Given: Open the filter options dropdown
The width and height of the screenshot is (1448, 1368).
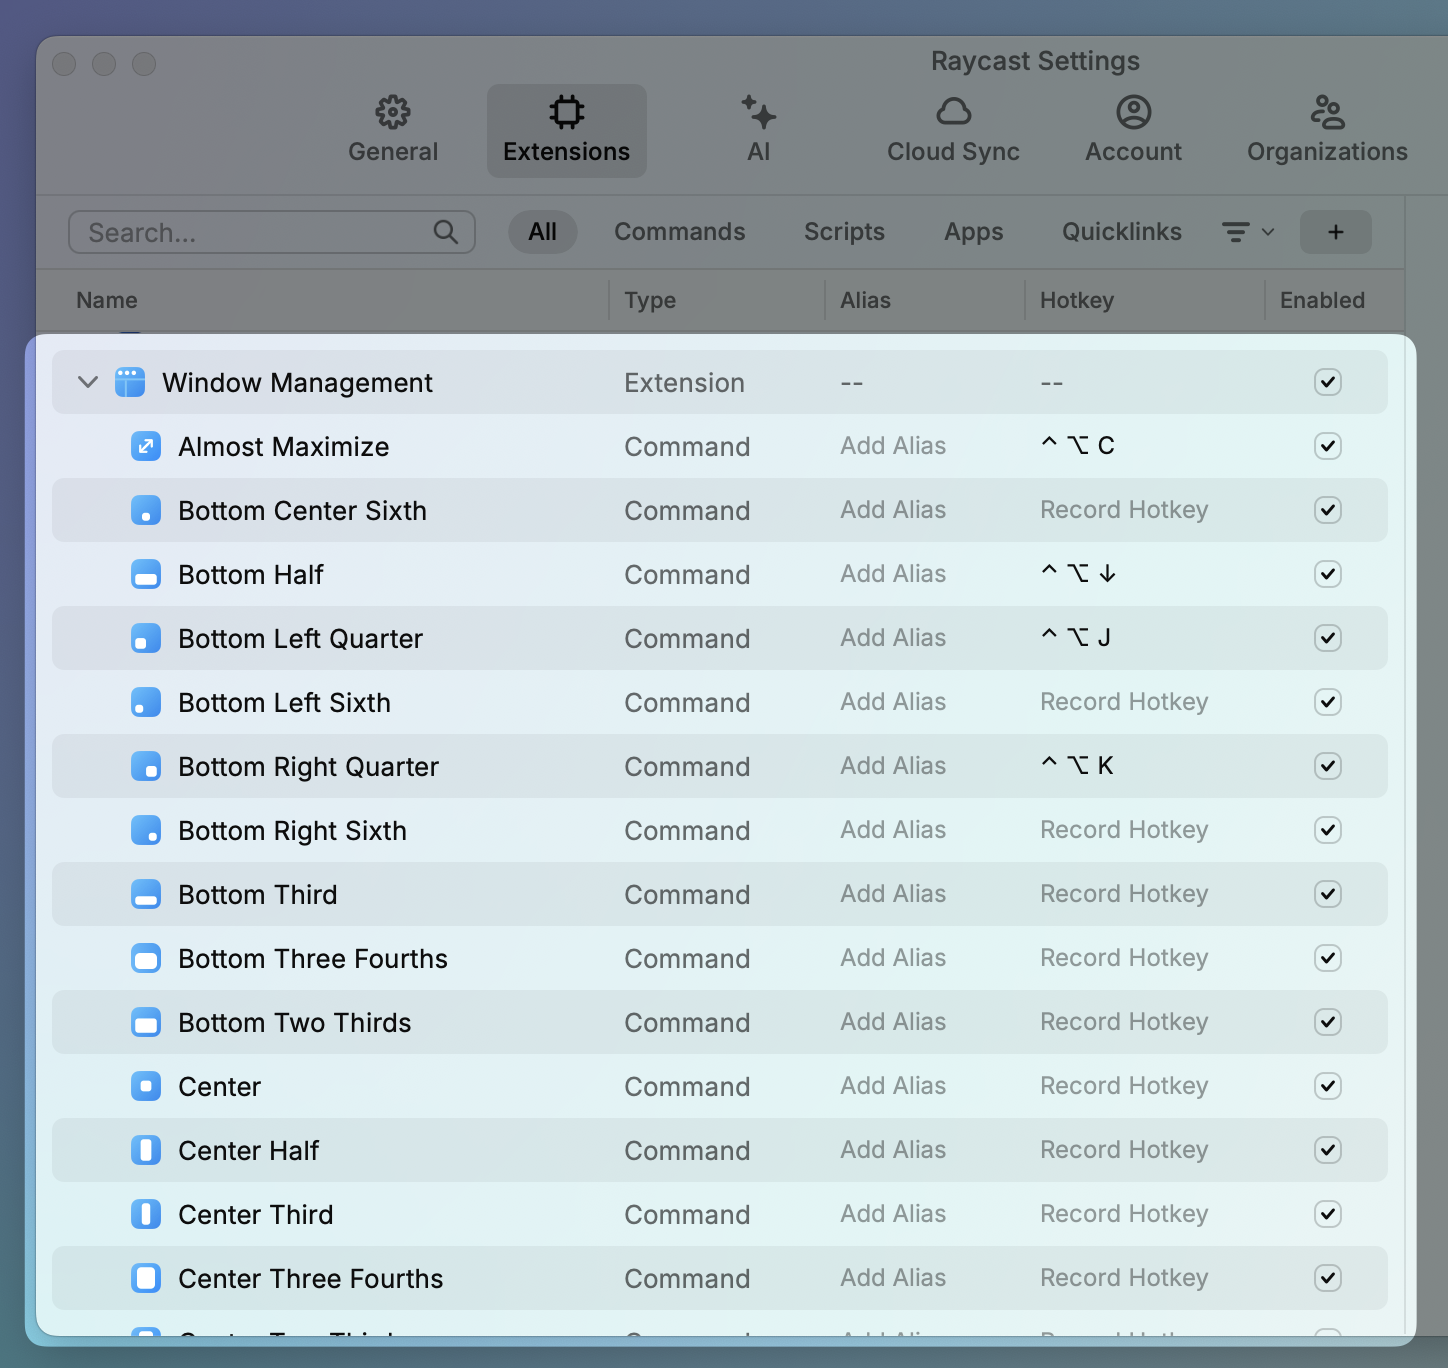Looking at the screenshot, I should coord(1248,232).
